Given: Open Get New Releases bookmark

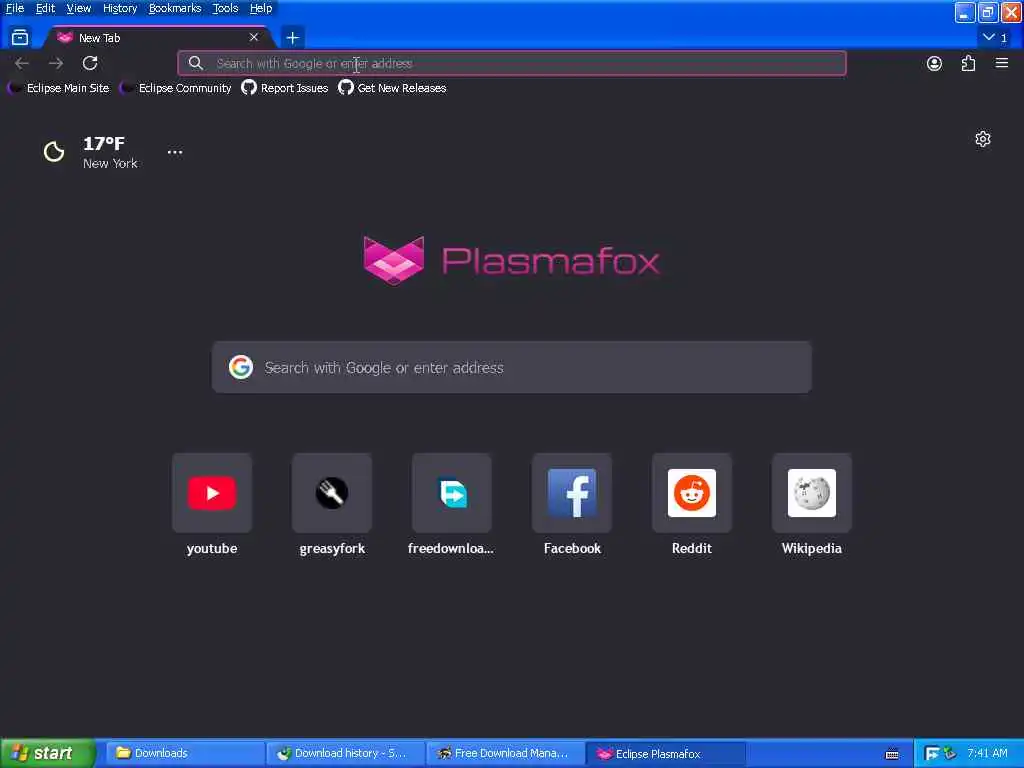Looking at the screenshot, I should [392, 88].
